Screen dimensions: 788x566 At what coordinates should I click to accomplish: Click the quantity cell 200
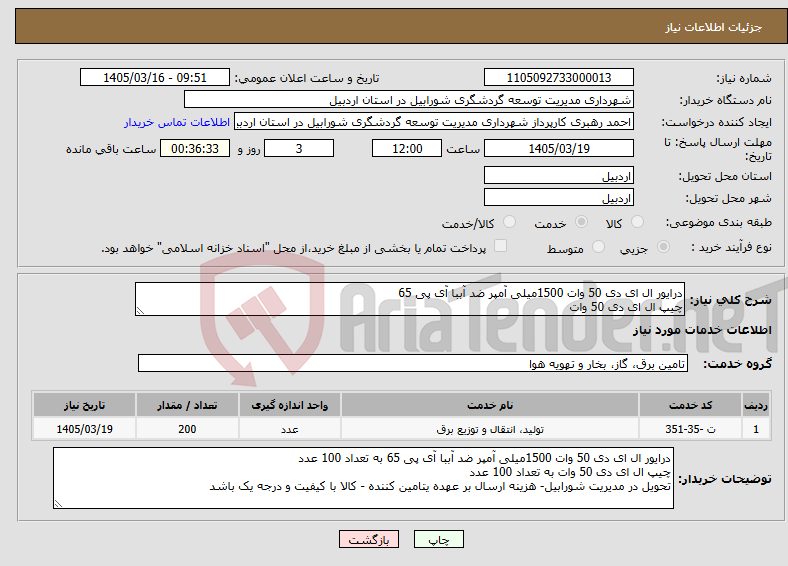(187, 429)
